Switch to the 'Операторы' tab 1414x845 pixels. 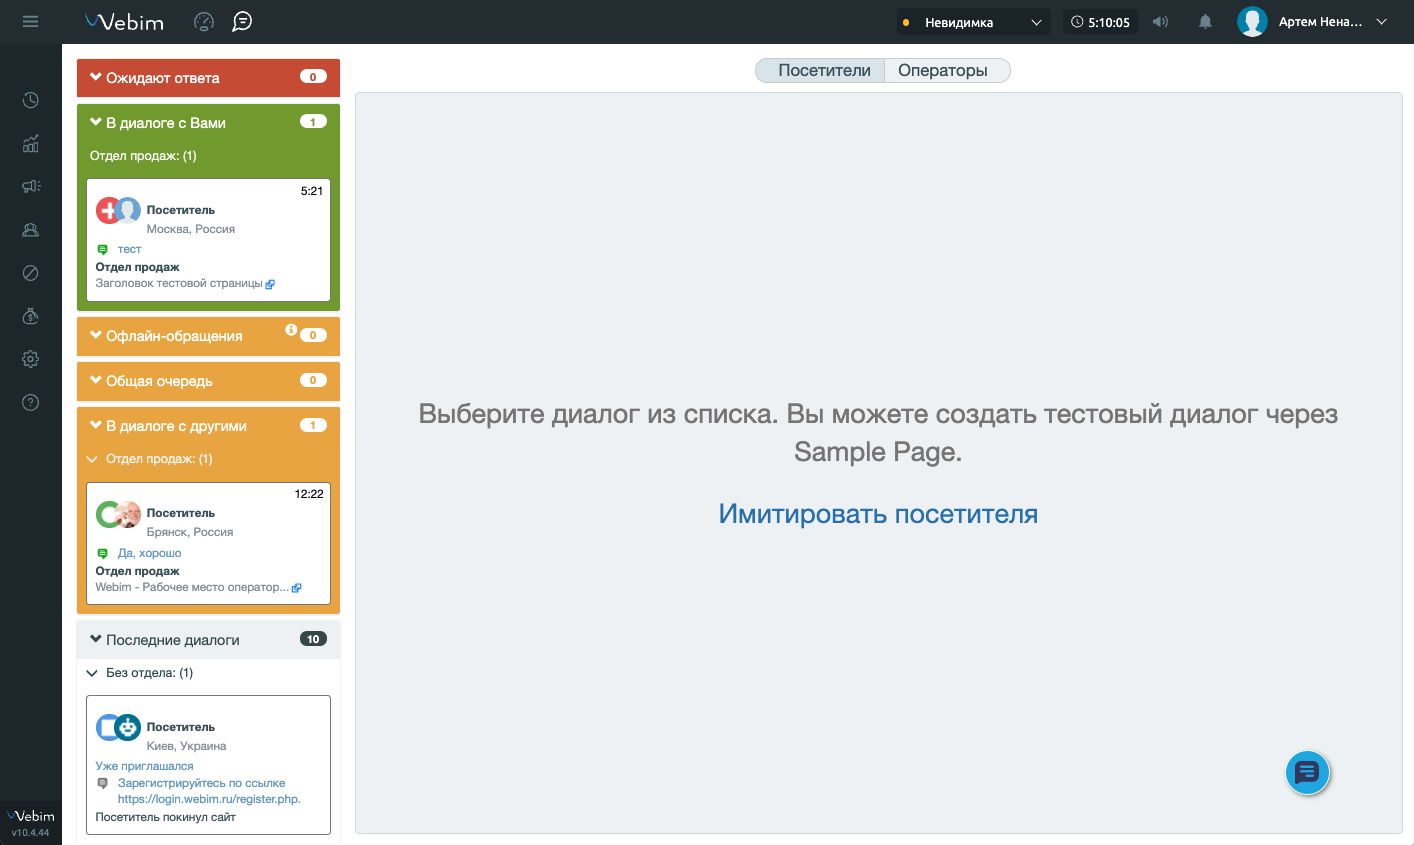[x=942, y=71]
